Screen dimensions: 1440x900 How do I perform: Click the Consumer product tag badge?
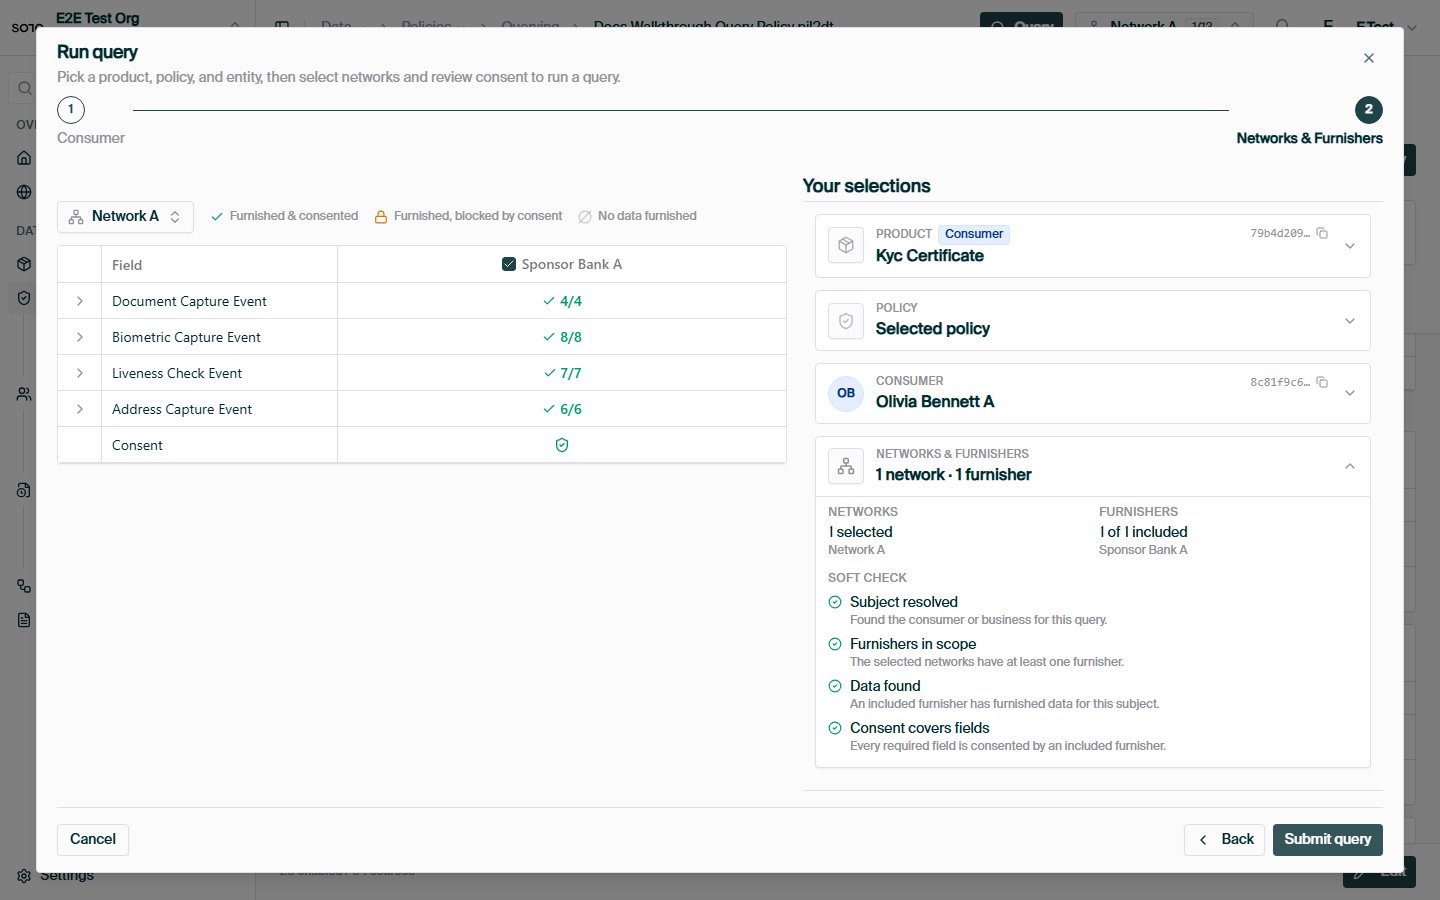click(x=974, y=234)
